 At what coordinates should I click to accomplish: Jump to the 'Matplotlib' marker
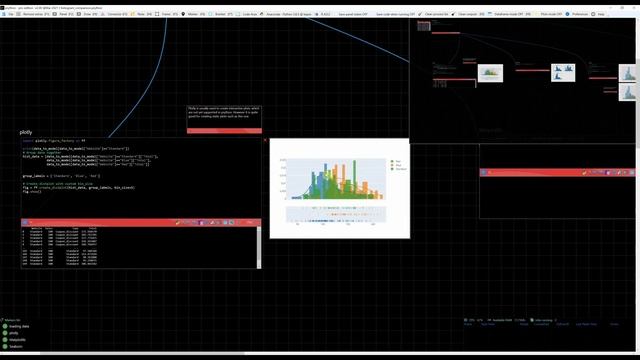14,340
